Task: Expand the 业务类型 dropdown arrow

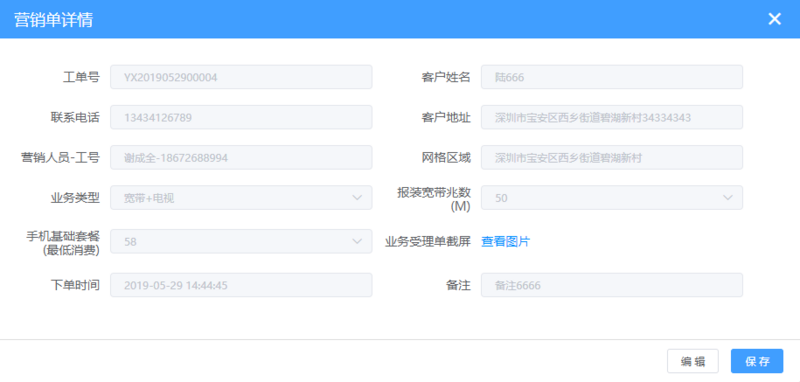Action: pyautogui.click(x=357, y=198)
